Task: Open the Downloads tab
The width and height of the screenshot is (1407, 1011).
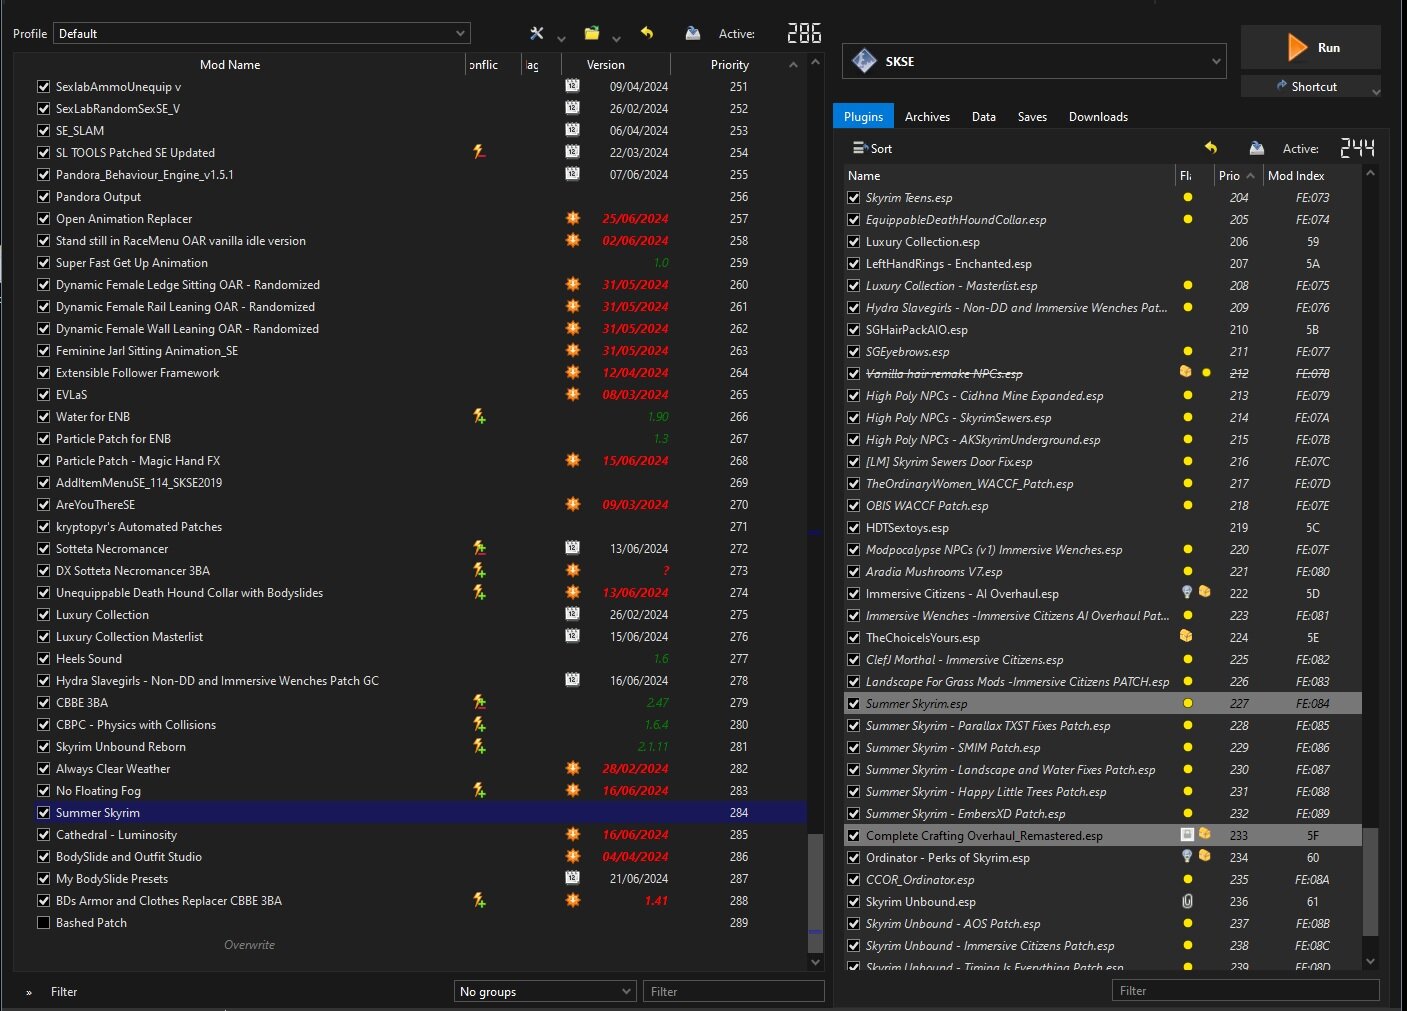Action: pos(1097,116)
